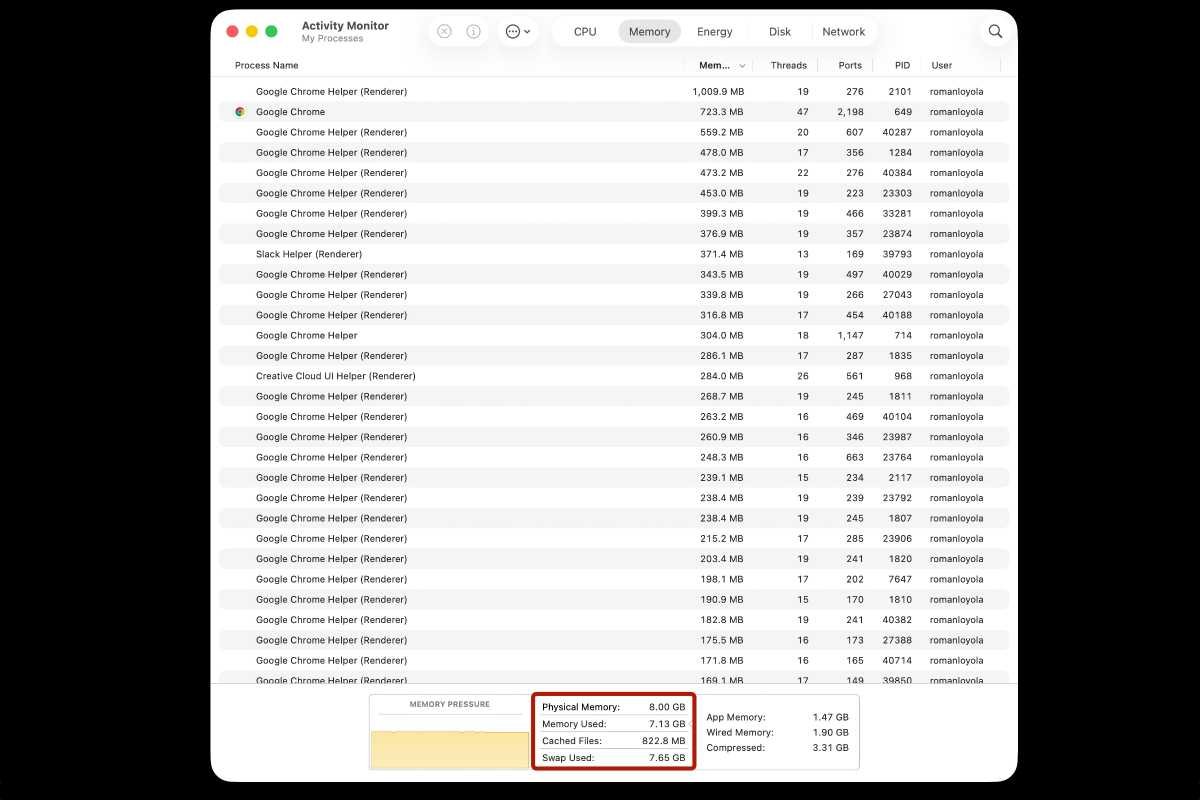Sort processes by PID column
The width and height of the screenshot is (1200, 800).
tap(902, 66)
